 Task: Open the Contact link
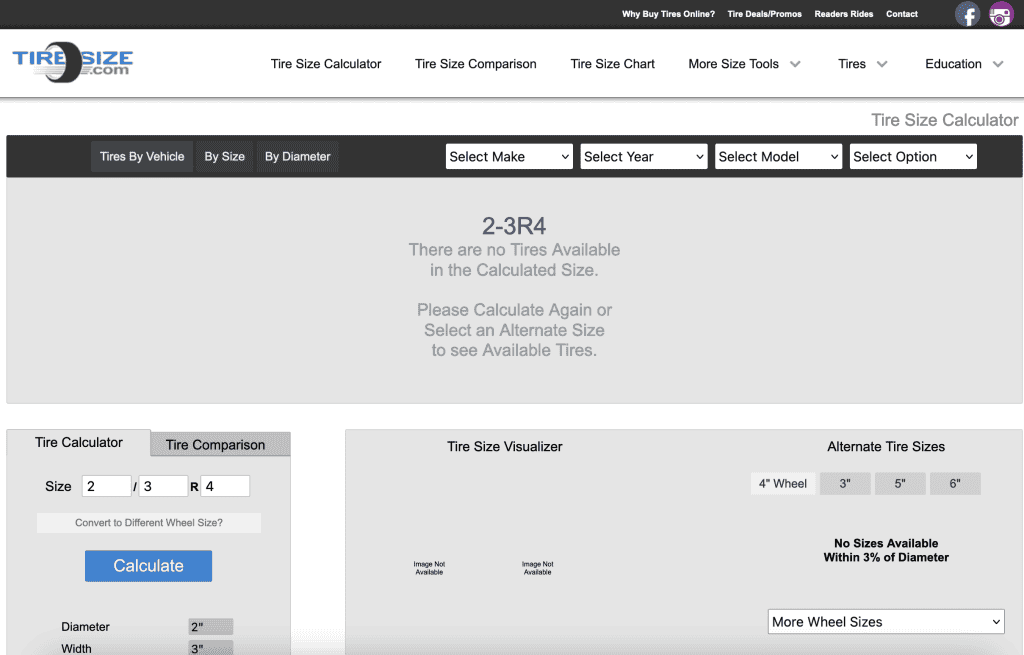click(x=902, y=14)
